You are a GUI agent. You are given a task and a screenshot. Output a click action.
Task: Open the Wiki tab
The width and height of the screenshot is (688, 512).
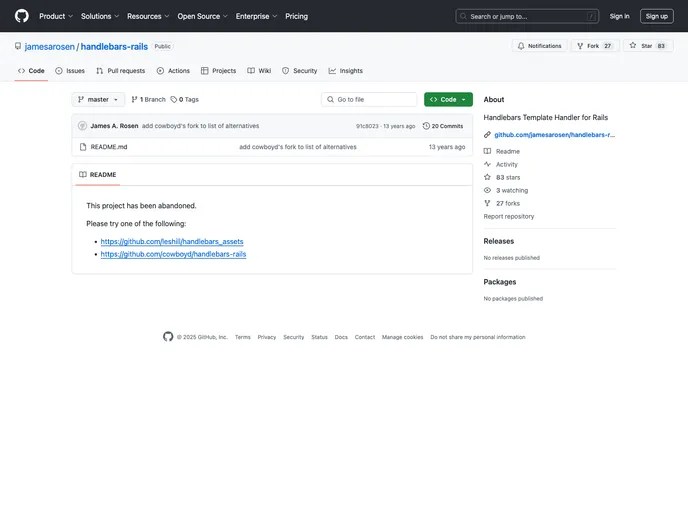[x=259, y=71]
